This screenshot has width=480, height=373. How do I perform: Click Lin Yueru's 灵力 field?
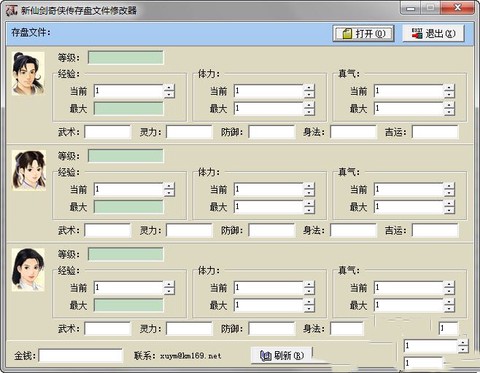tap(189, 329)
